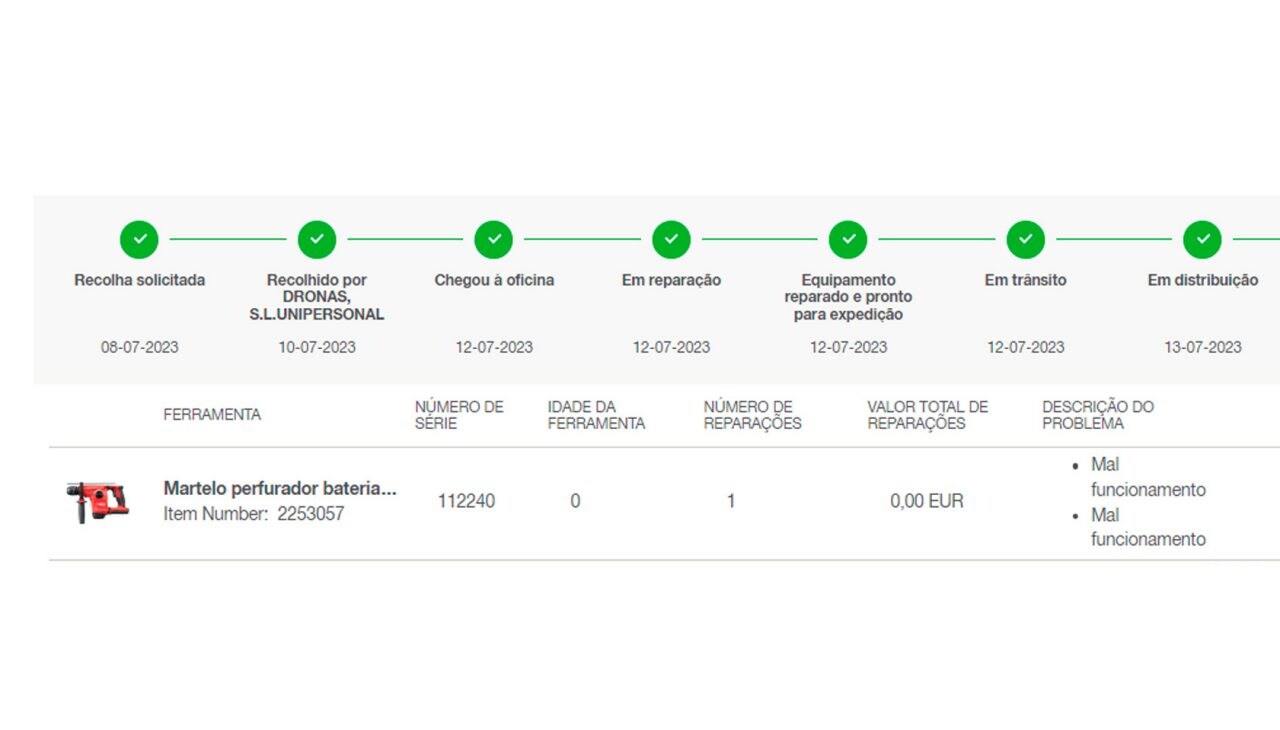This screenshot has width=1280, height=730.
Task: Click the 13-07-2023 date under Em distribuição
Action: point(1202,347)
